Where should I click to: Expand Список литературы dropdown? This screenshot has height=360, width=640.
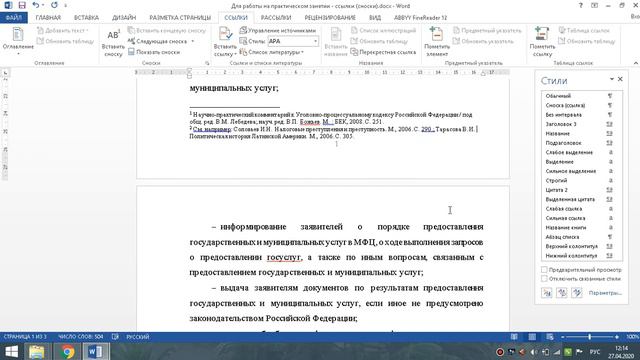[x=271, y=52]
